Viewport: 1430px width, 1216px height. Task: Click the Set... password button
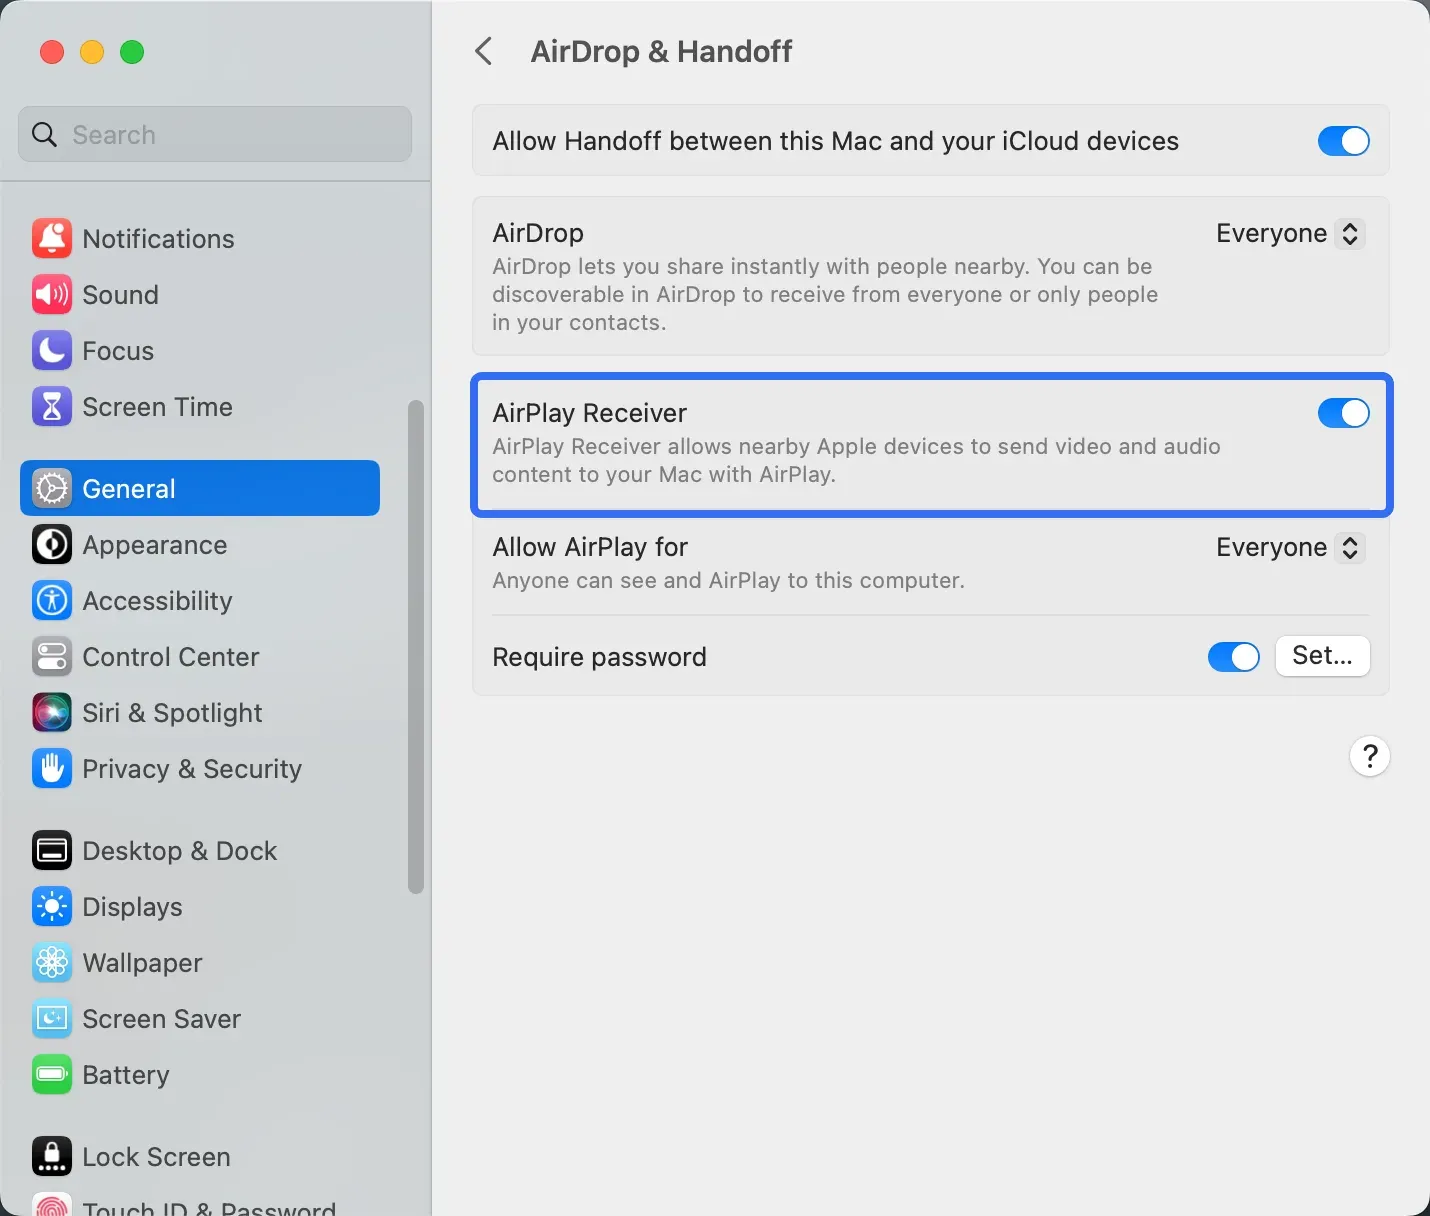[1322, 656]
